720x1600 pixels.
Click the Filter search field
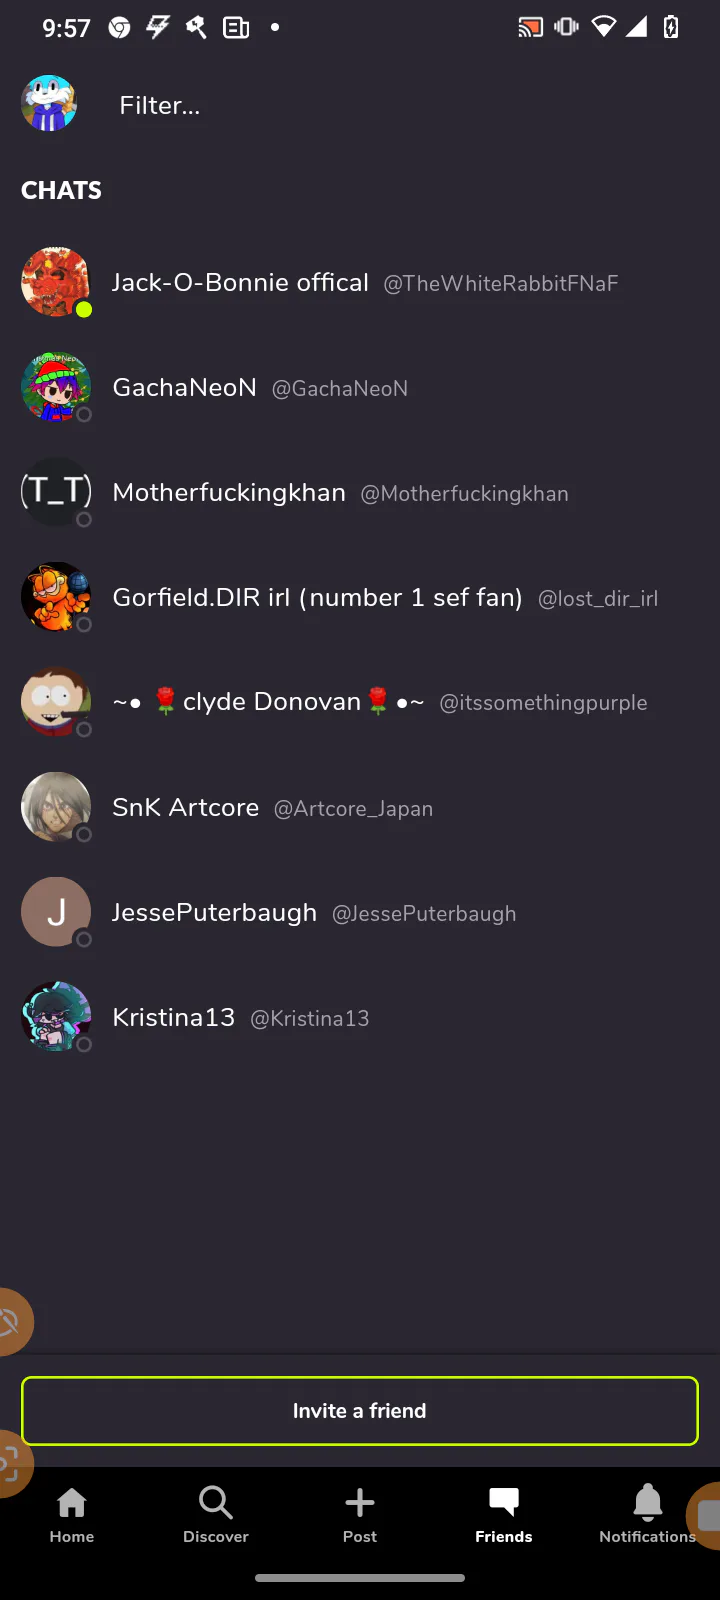[400, 105]
